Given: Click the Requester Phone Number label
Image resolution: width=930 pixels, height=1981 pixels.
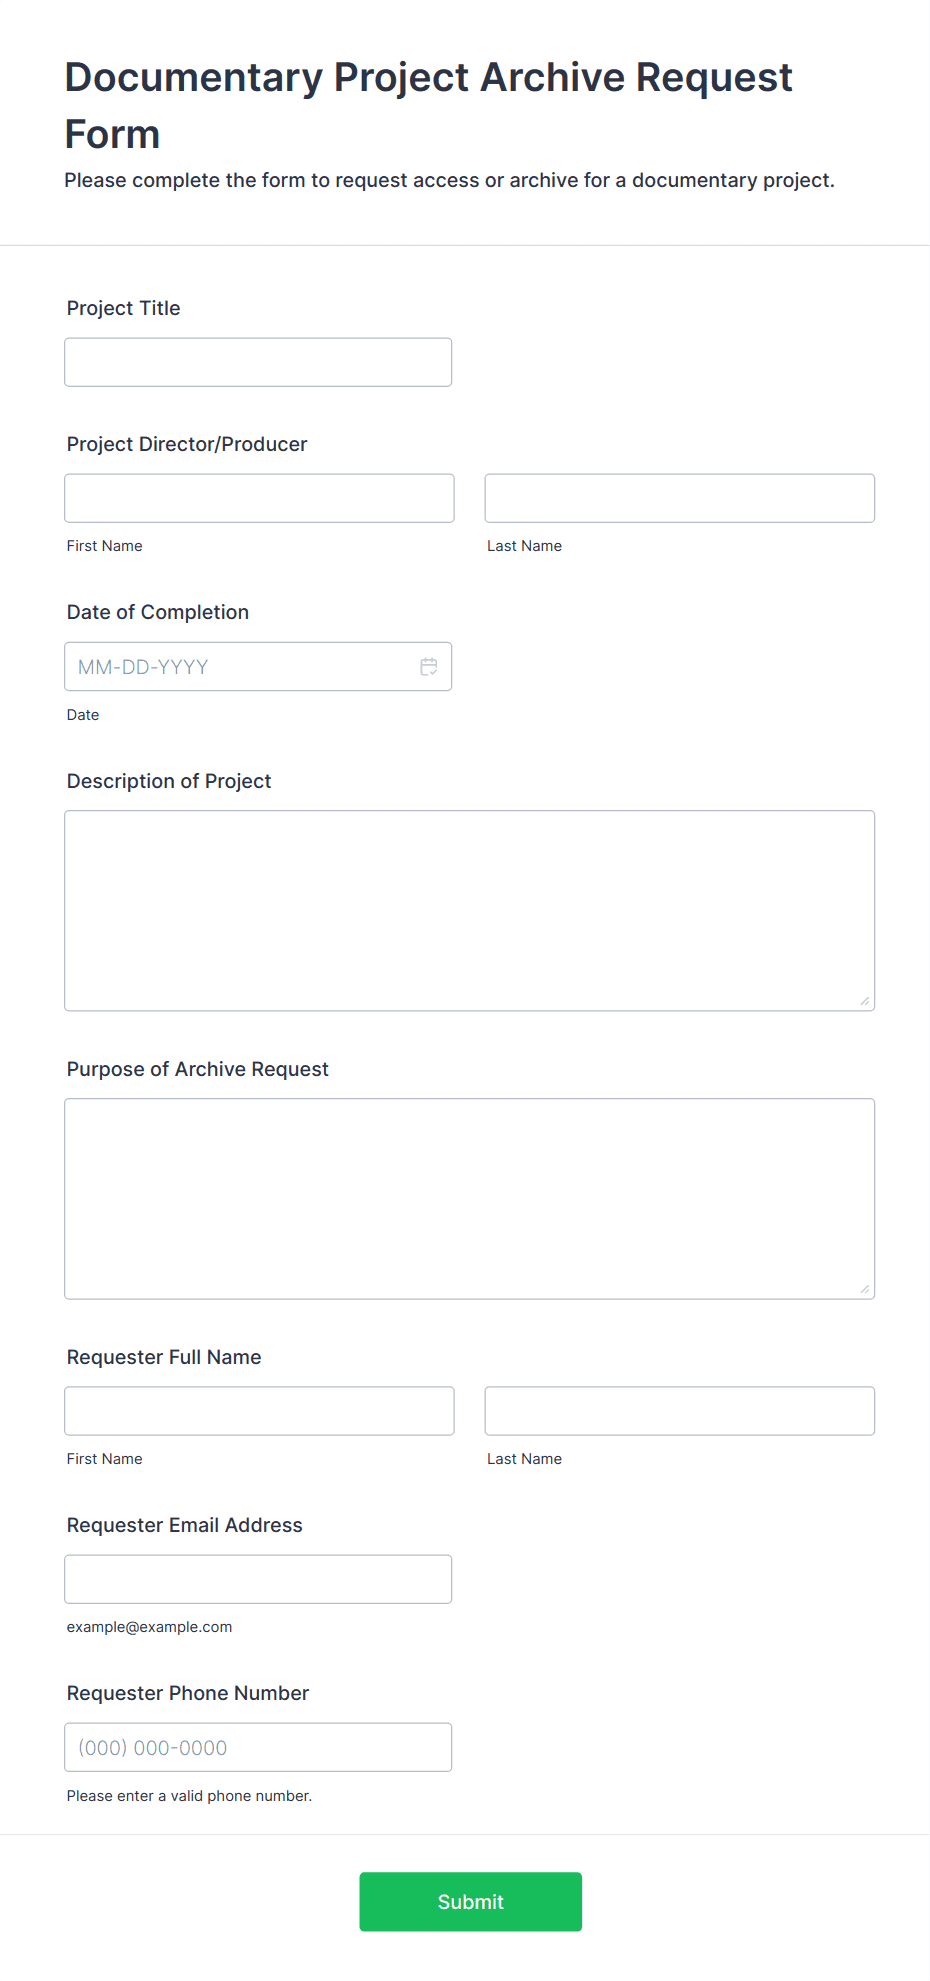Looking at the screenshot, I should coord(188,1693).
